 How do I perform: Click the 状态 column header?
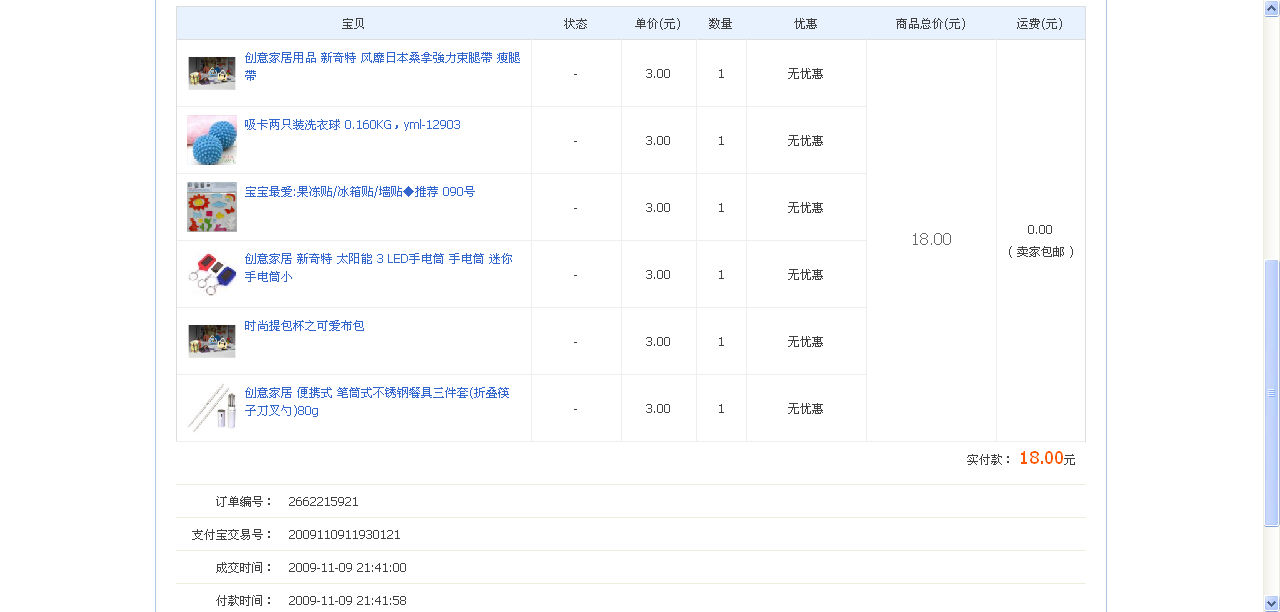point(575,24)
